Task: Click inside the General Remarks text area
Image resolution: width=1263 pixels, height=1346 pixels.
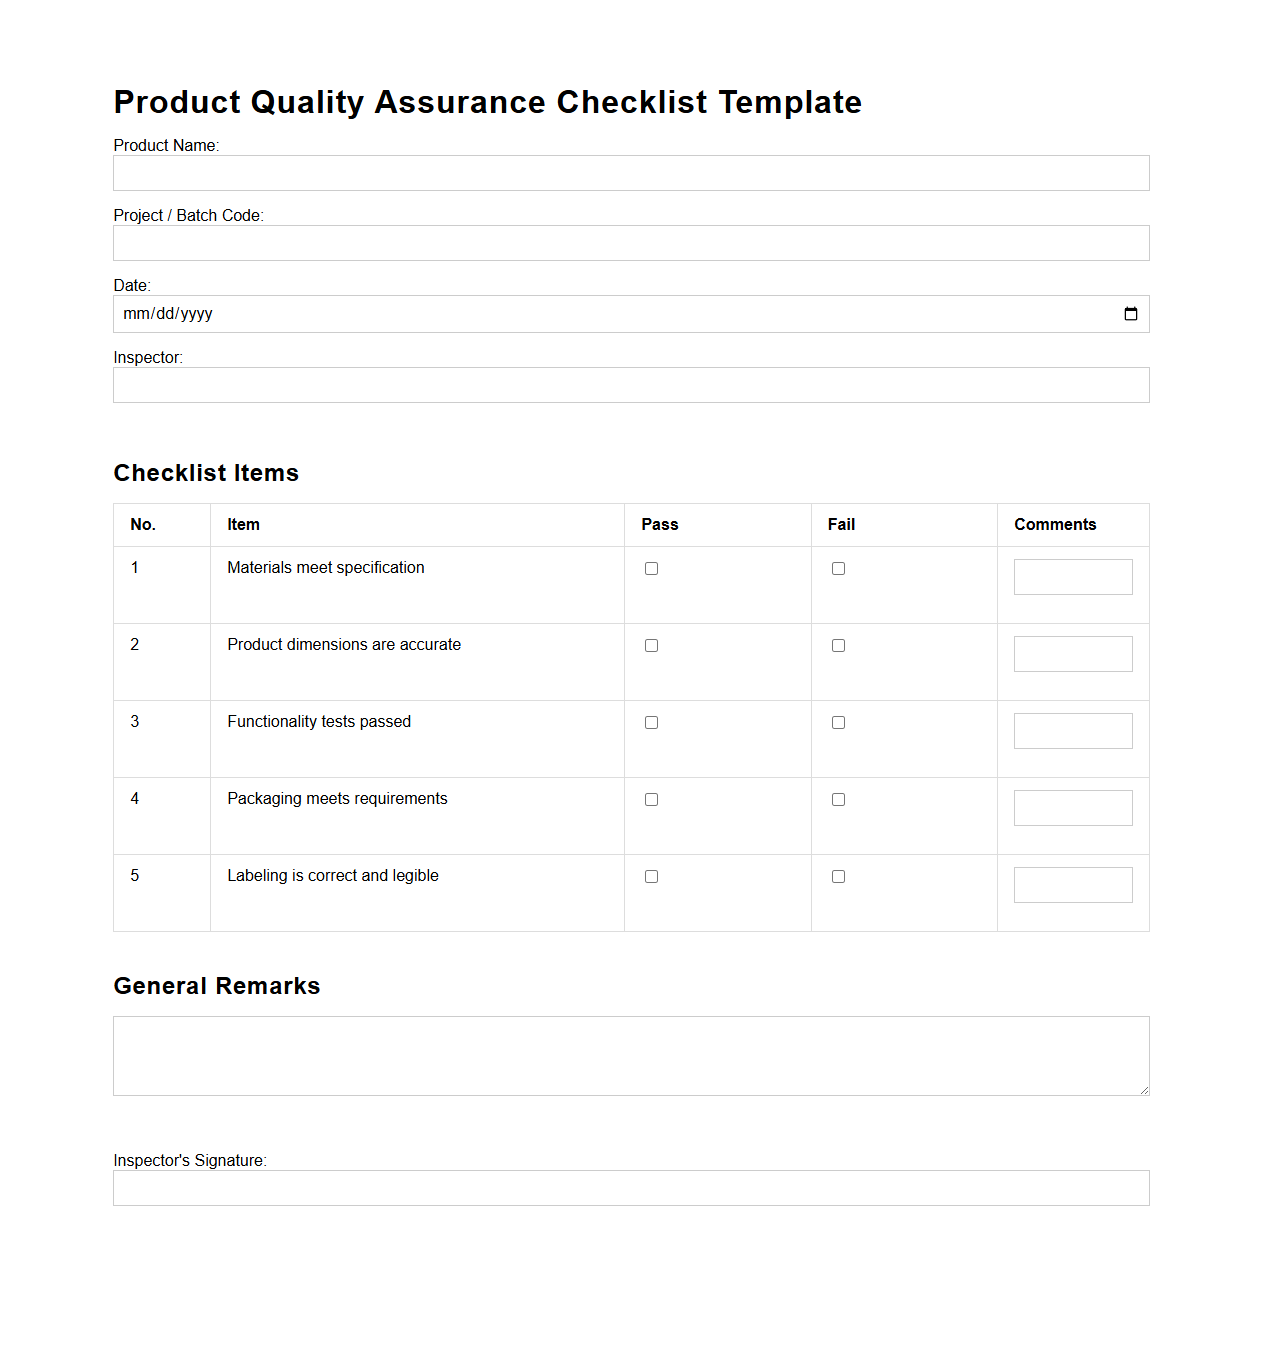Action: click(630, 1055)
